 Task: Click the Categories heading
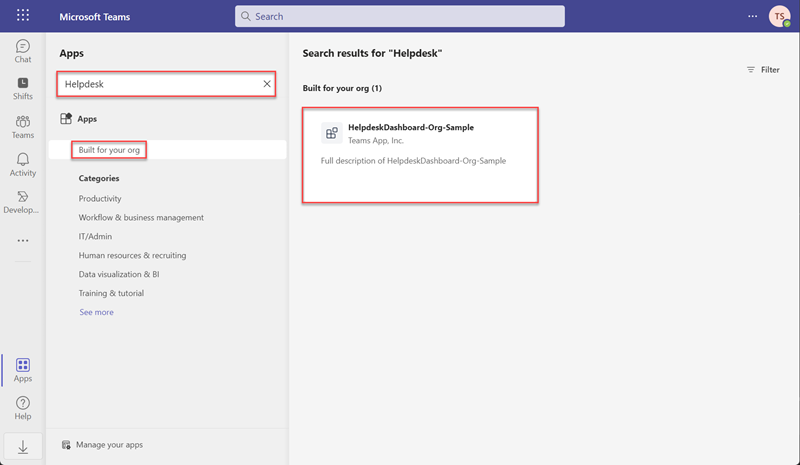98,178
